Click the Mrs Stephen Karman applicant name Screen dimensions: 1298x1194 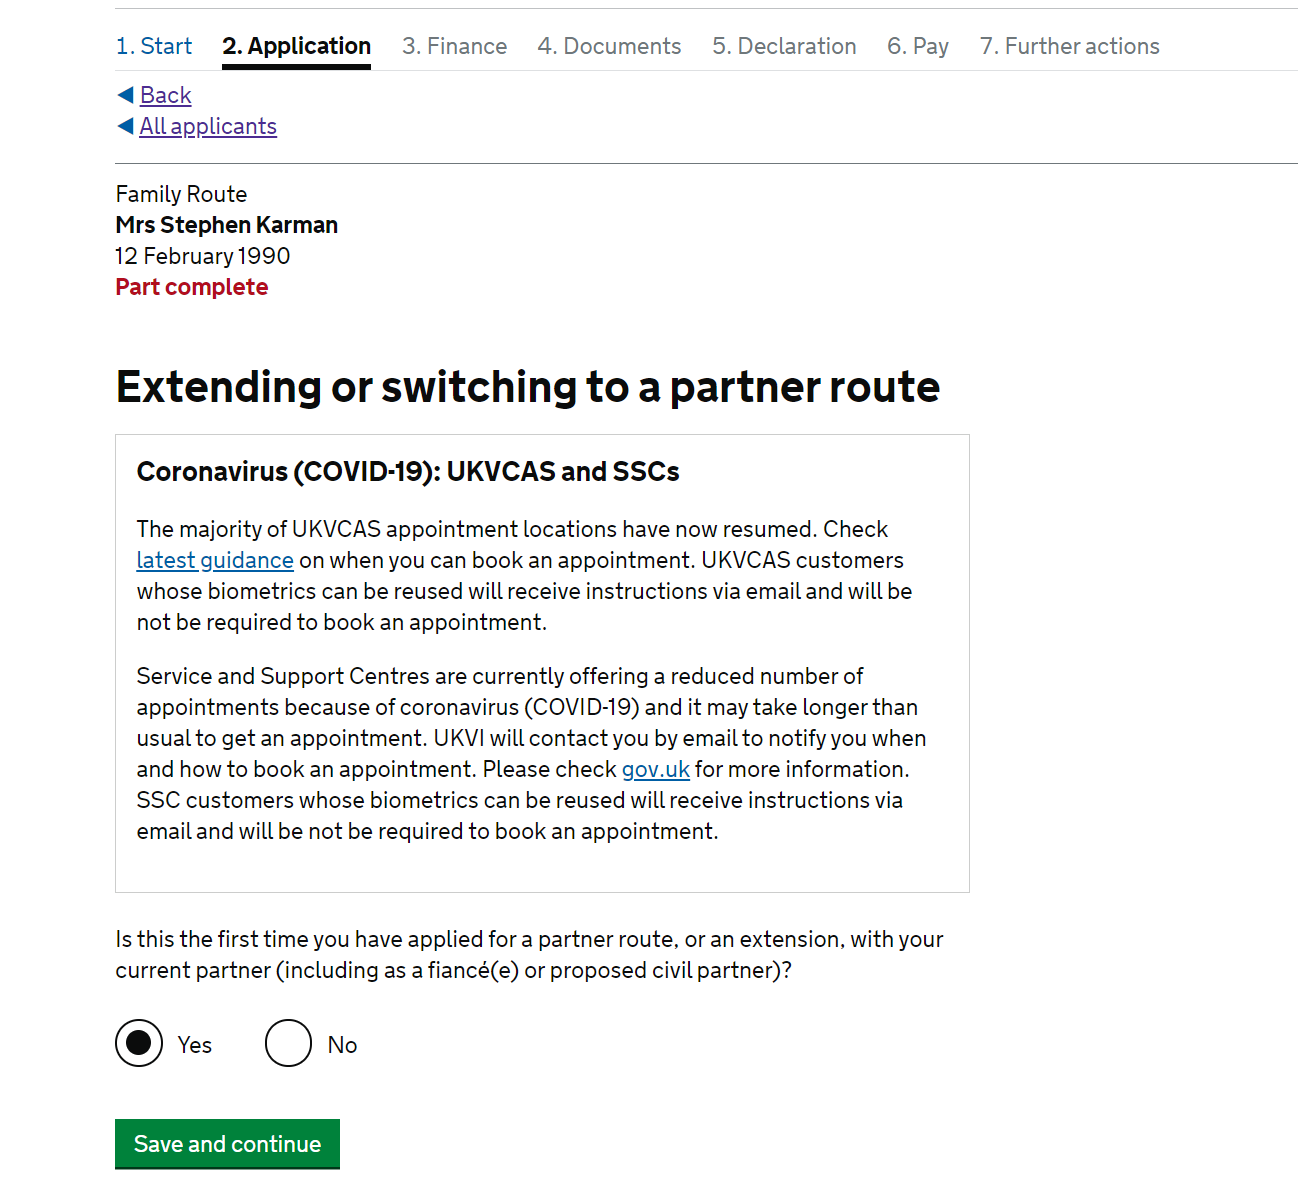point(227,225)
